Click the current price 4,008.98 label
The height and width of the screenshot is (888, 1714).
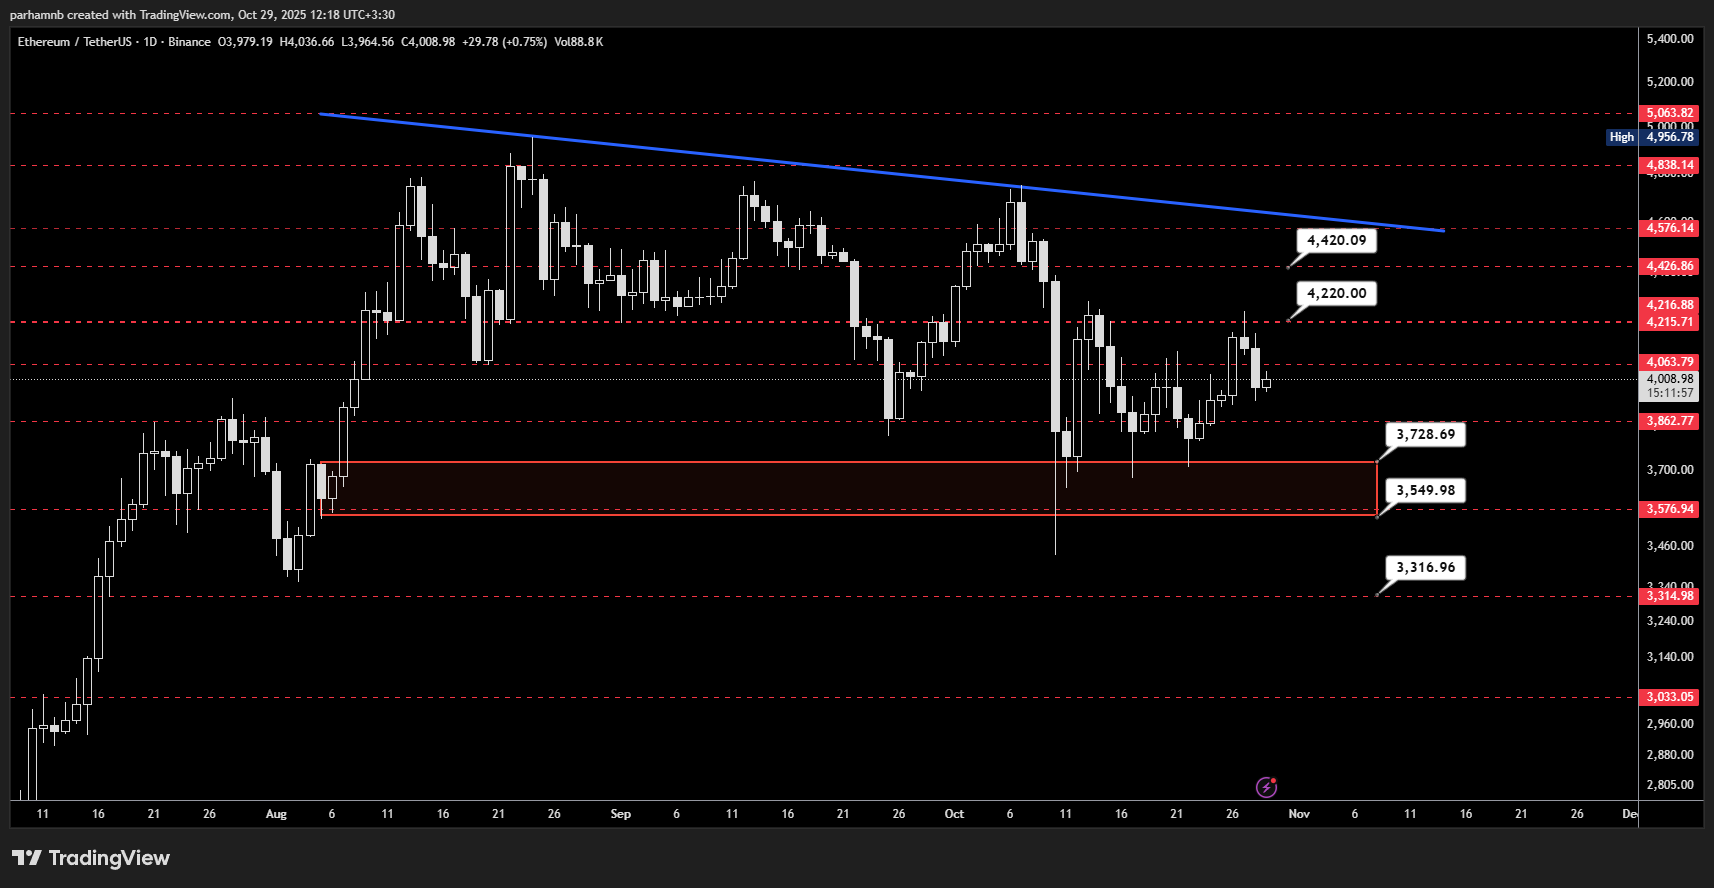(1670, 379)
